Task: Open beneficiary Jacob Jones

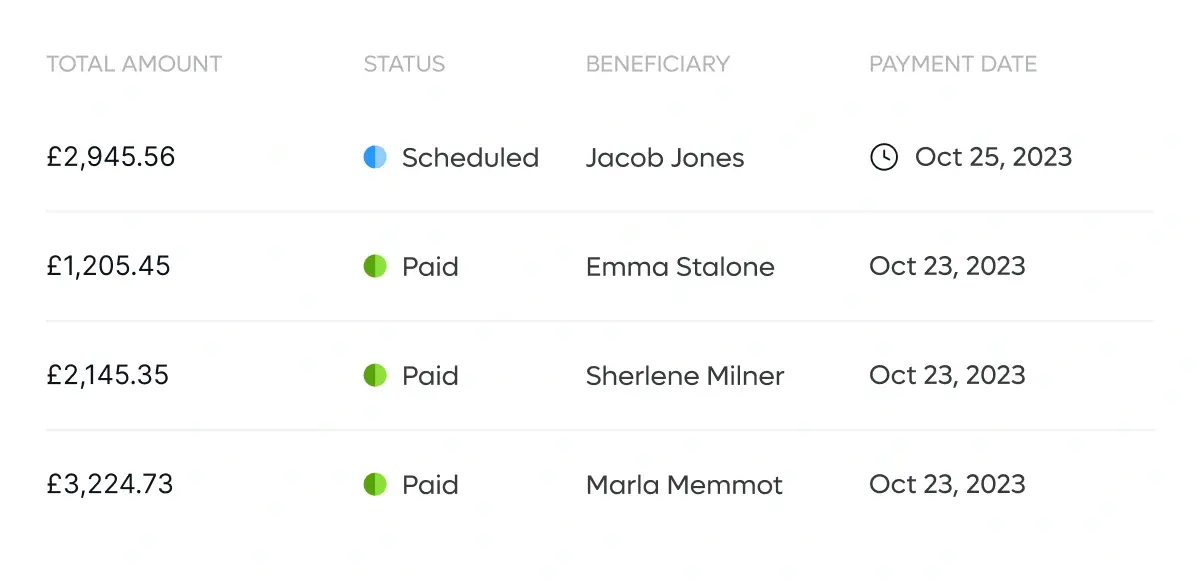Action: pos(665,157)
